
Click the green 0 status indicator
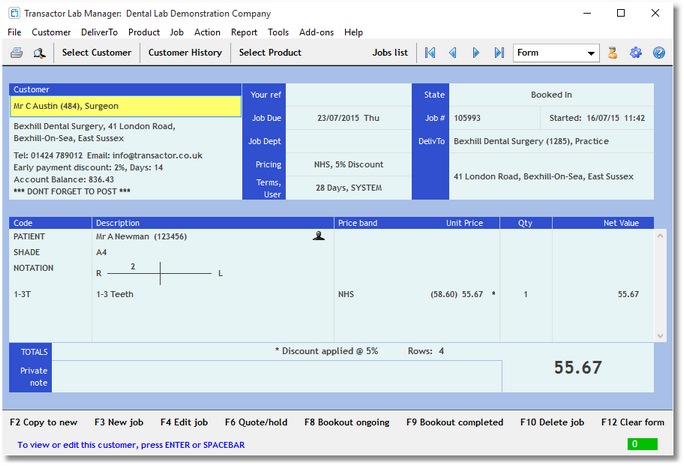click(x=642, y=444)
